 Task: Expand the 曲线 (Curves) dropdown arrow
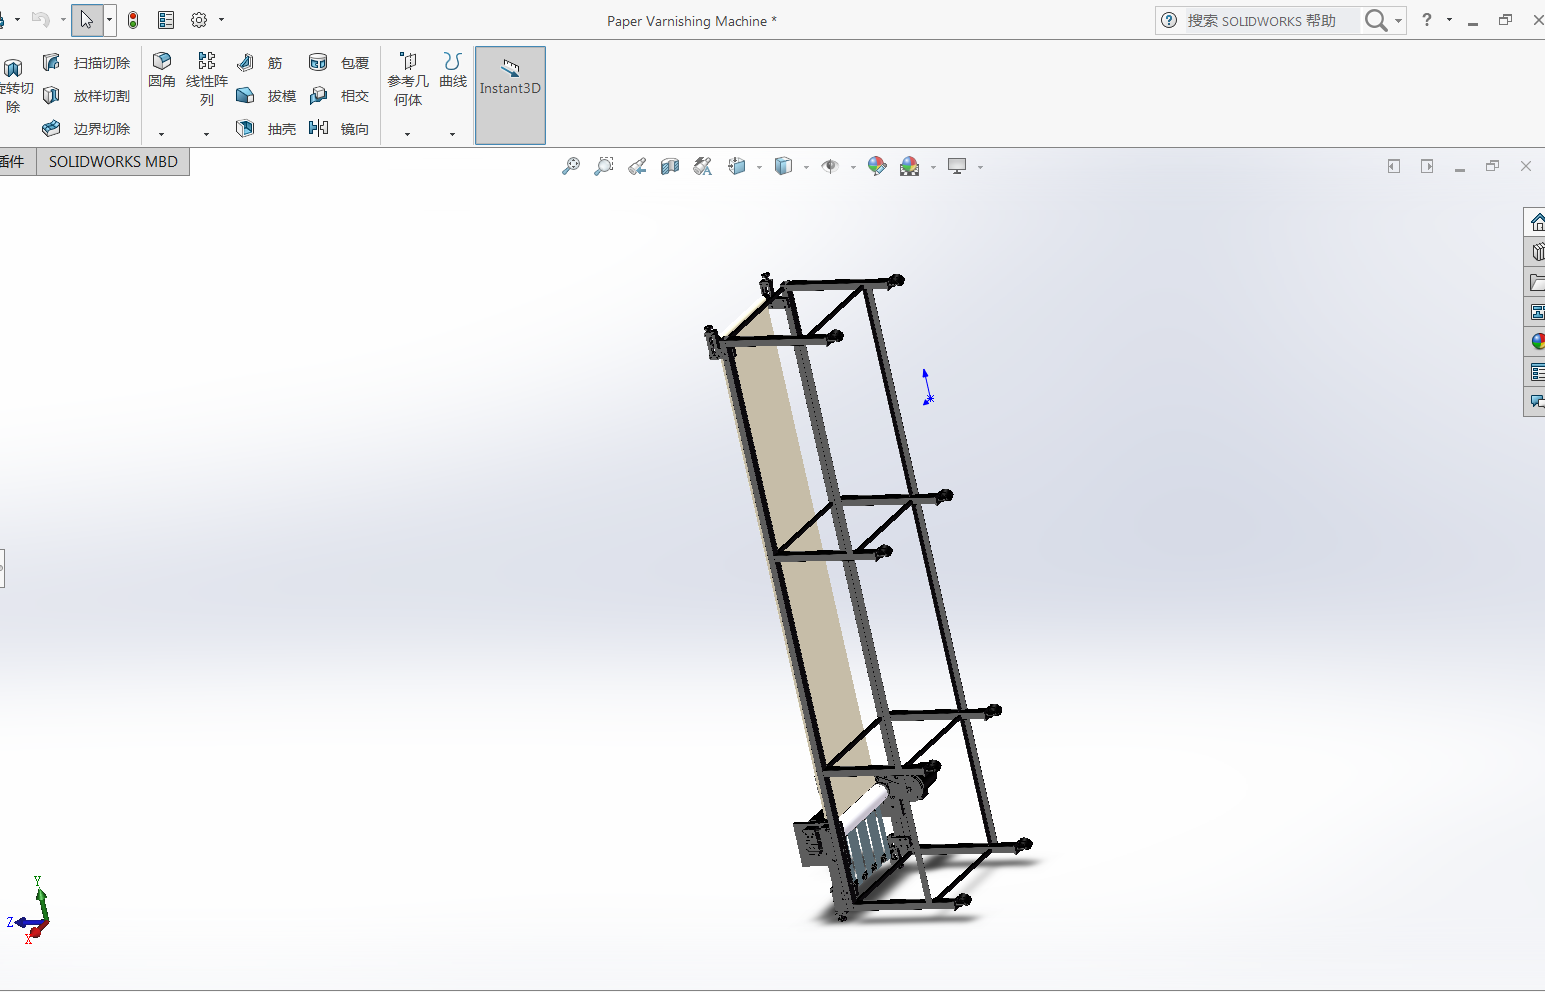452,134
